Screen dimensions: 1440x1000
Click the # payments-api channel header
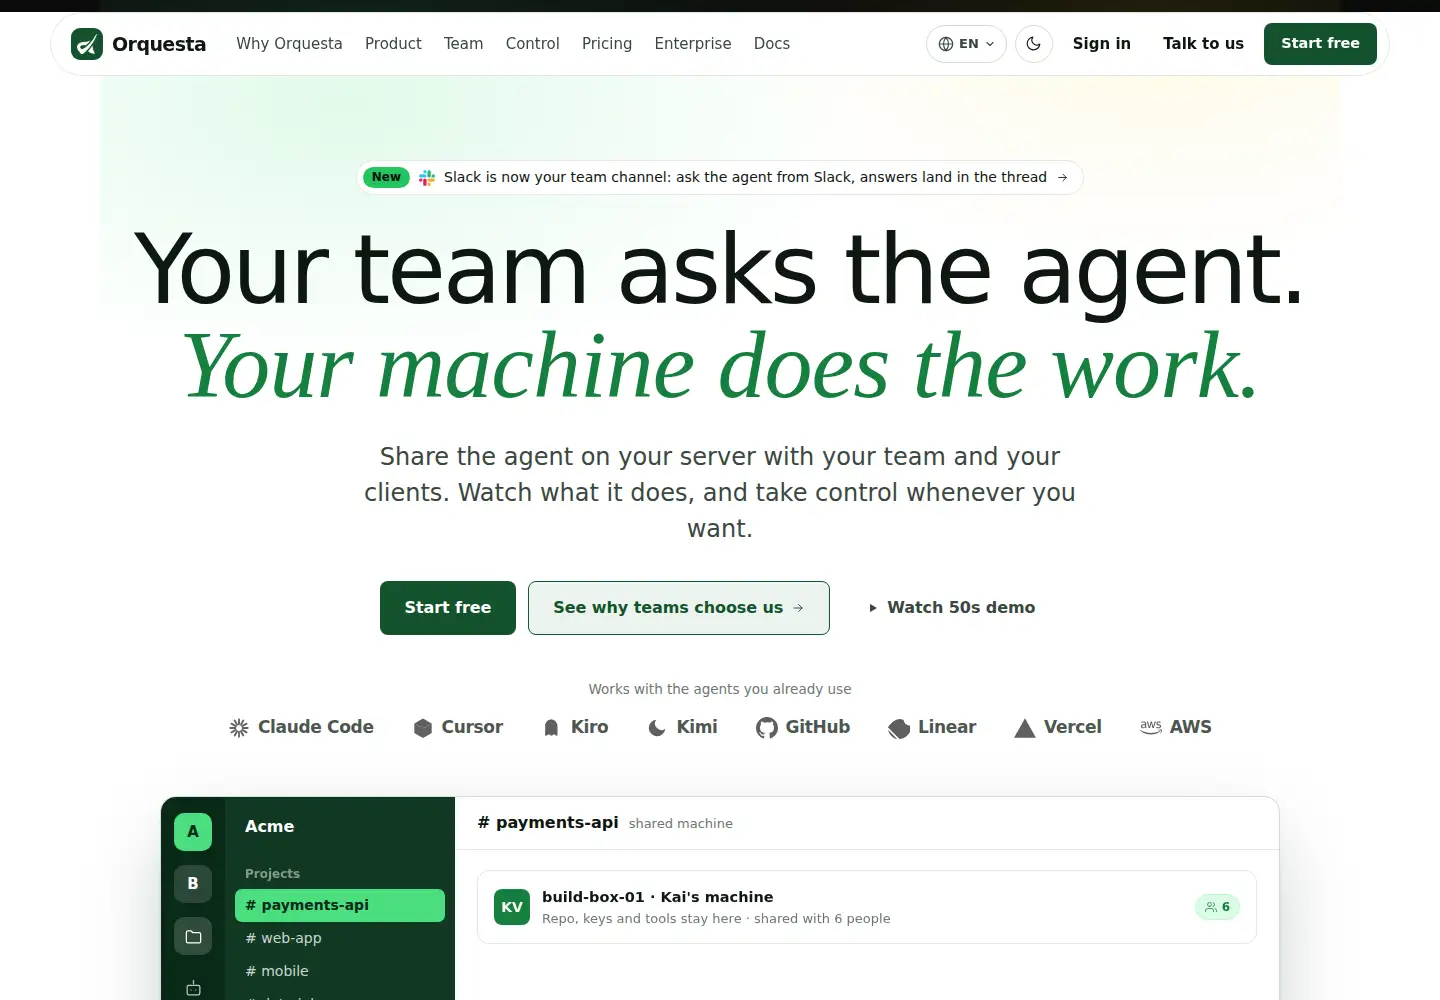point(548,823)
